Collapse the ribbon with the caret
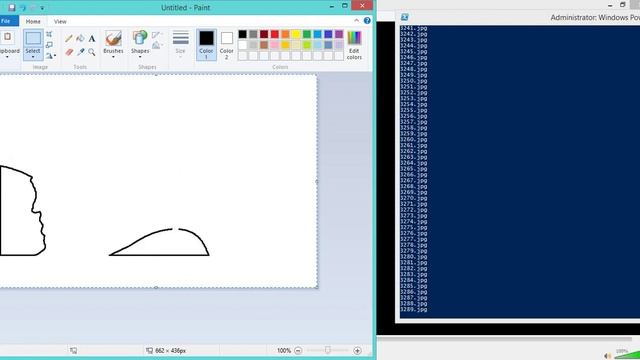Viewport: 640px width, 360px height. coord(356,21)
